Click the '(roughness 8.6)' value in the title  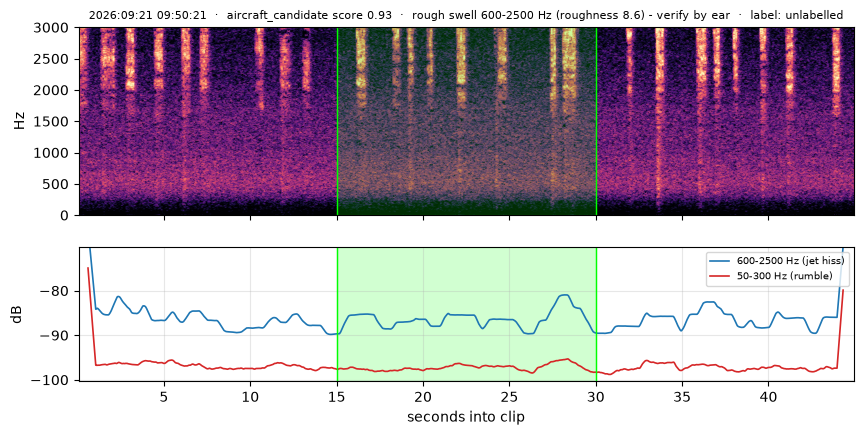[600, 15]
